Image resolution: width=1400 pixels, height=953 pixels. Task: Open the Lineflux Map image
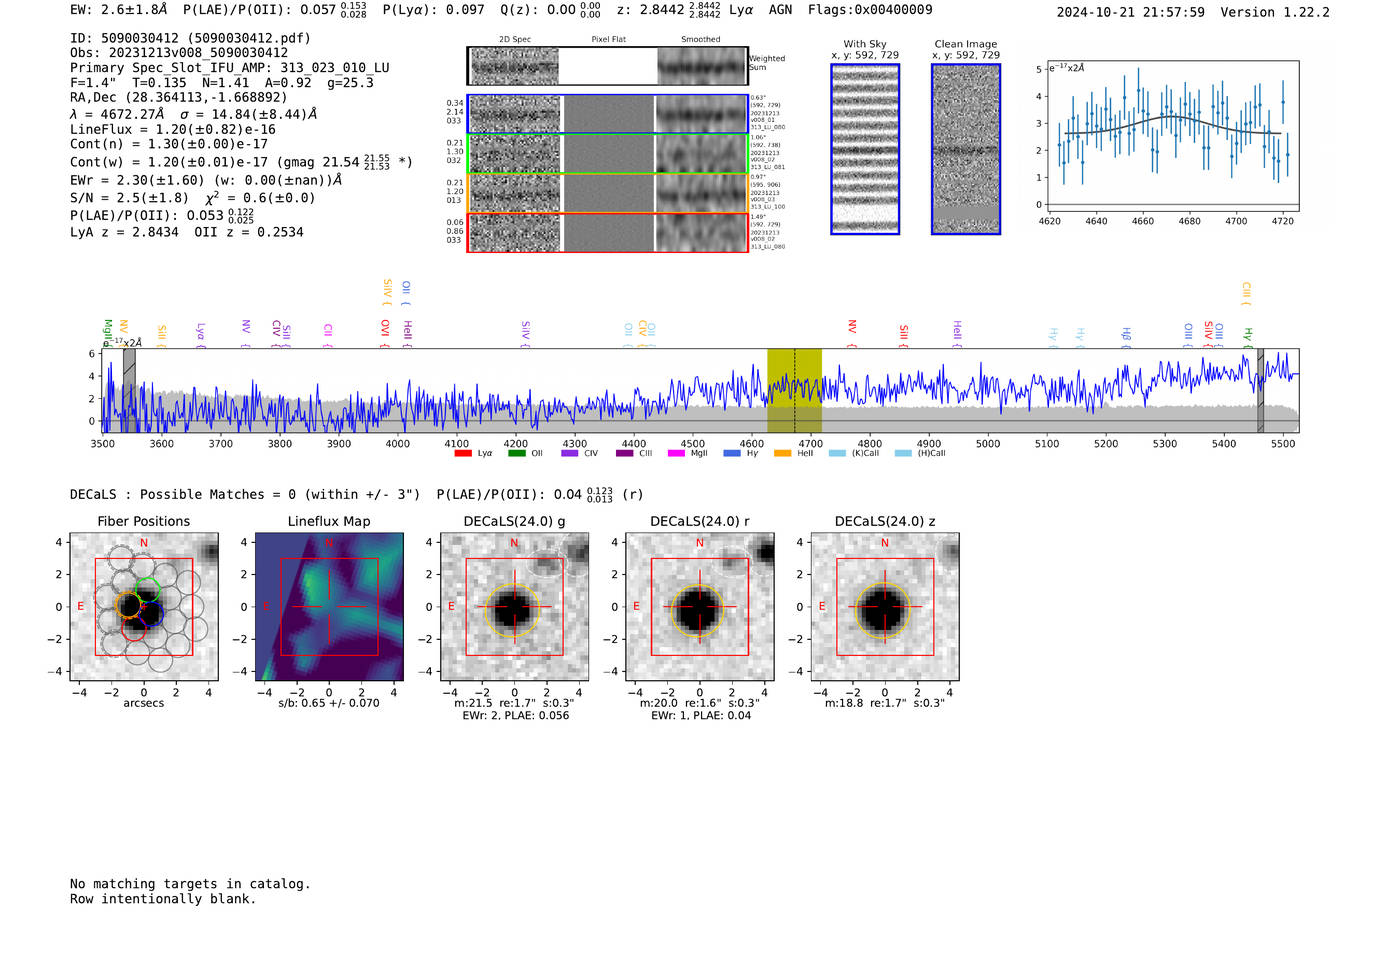329,607
